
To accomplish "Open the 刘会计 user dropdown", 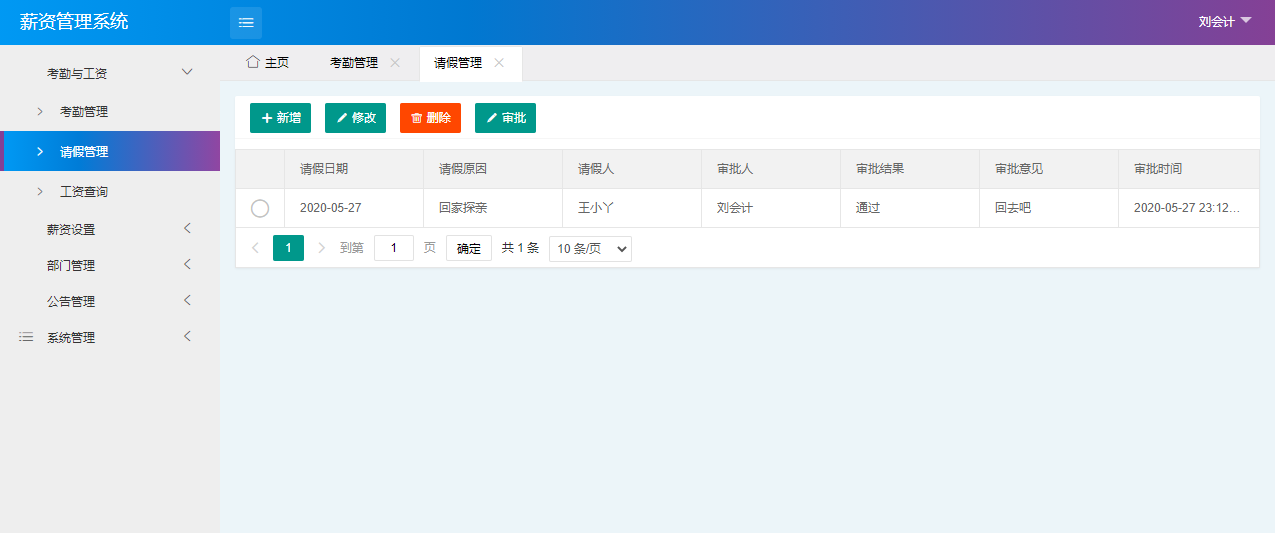I will point(1224,22).
